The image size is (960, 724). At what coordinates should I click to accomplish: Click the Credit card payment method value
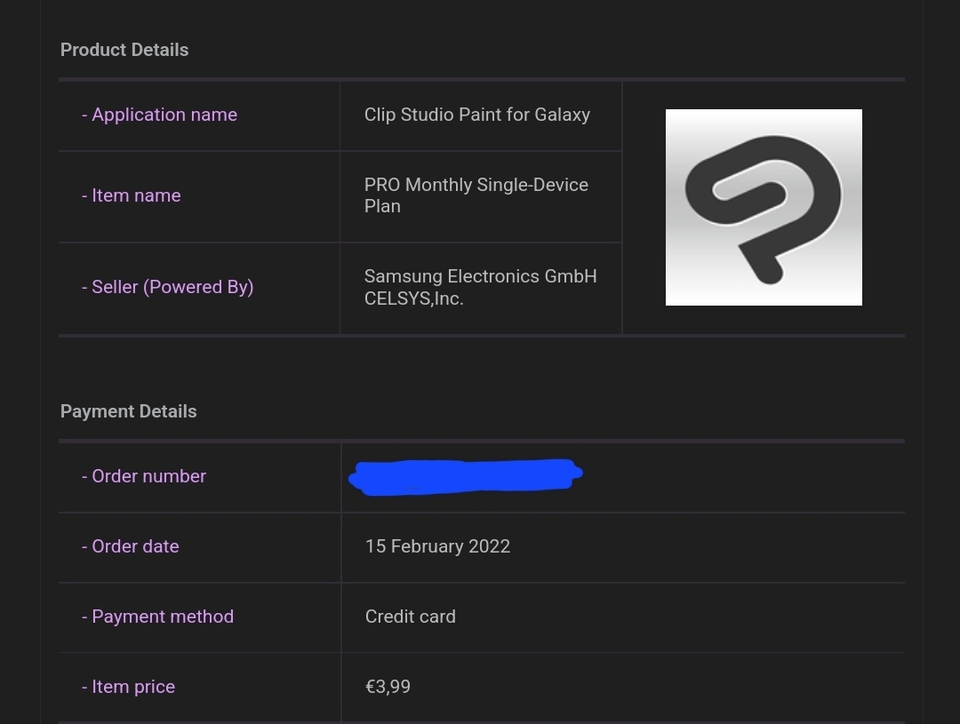[410, 616]
